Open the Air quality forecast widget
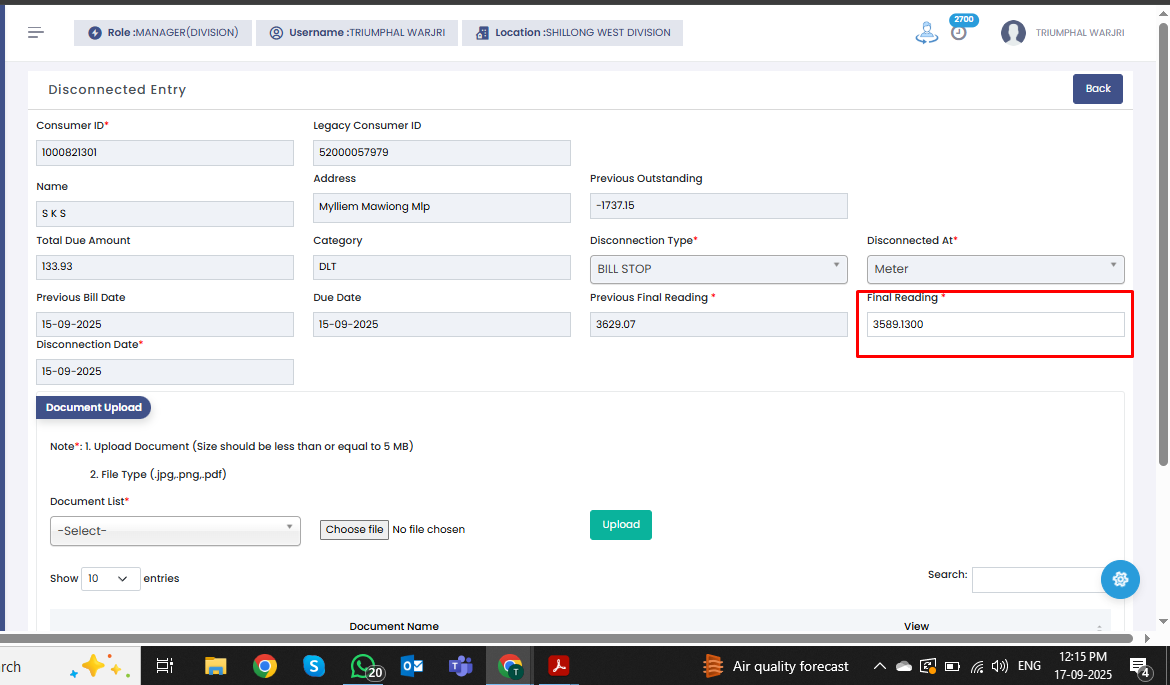This screenshot has width=1170, height=685. coord(776,666)
